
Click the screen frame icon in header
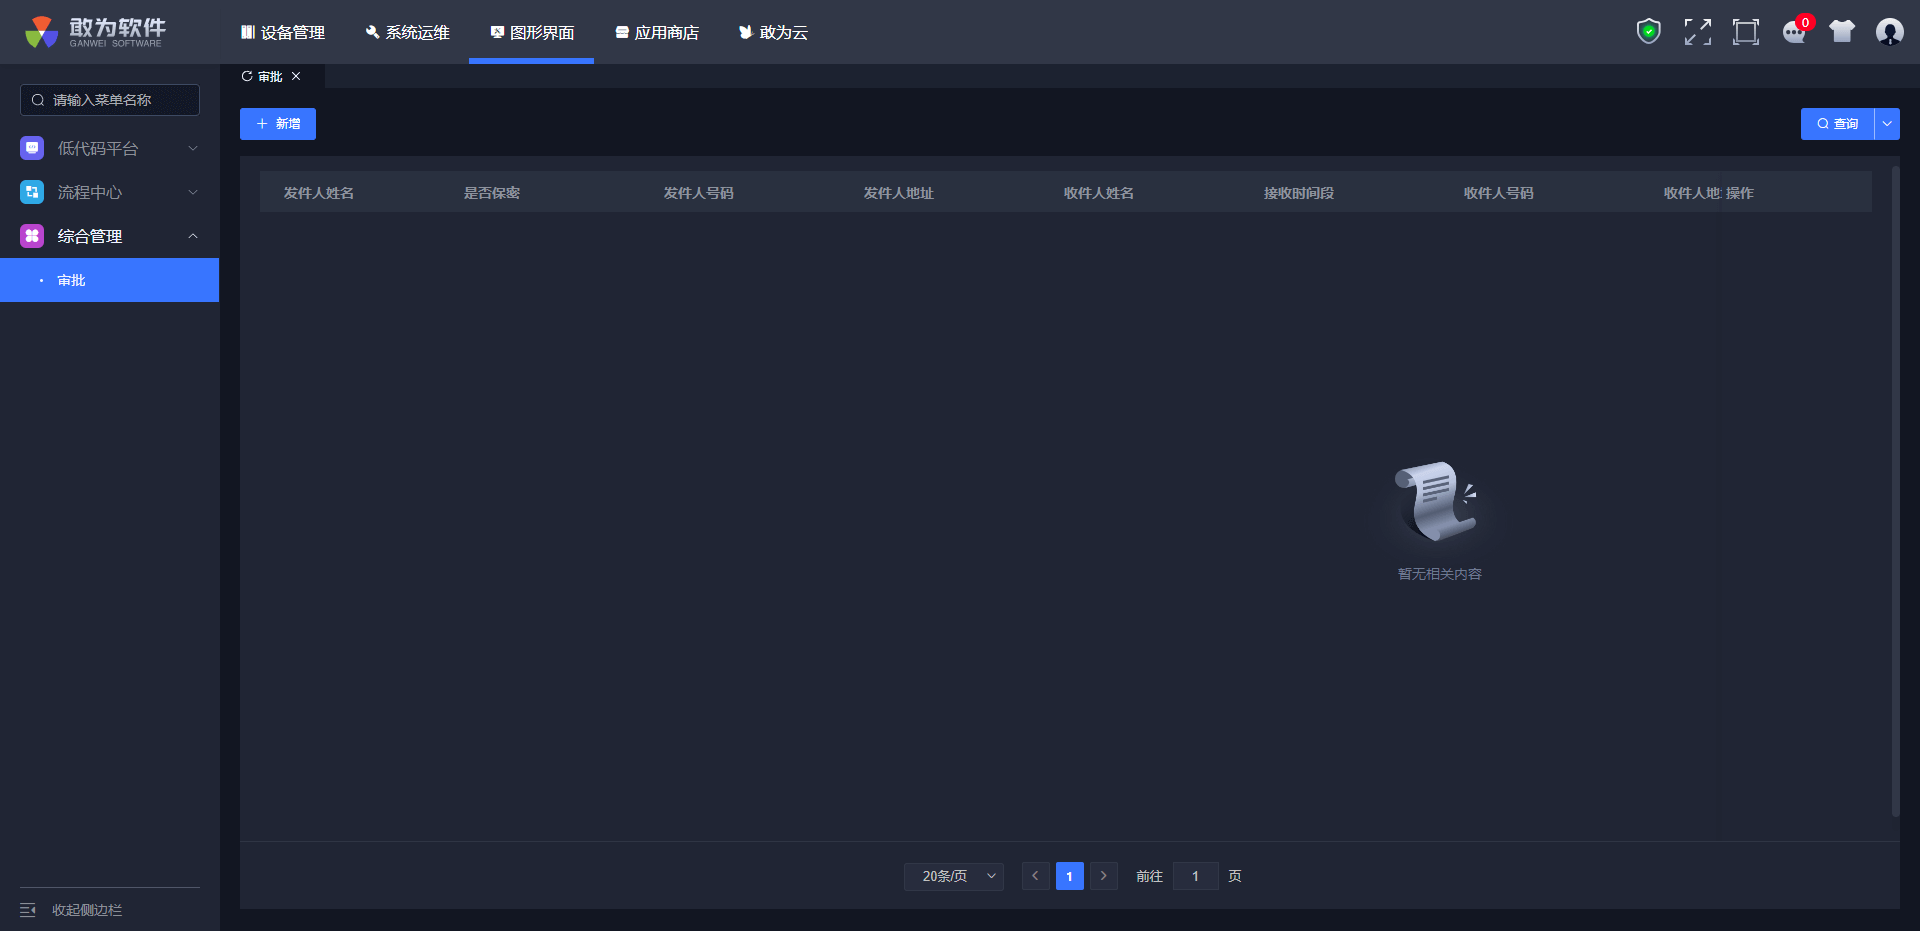click(1745, 32)
